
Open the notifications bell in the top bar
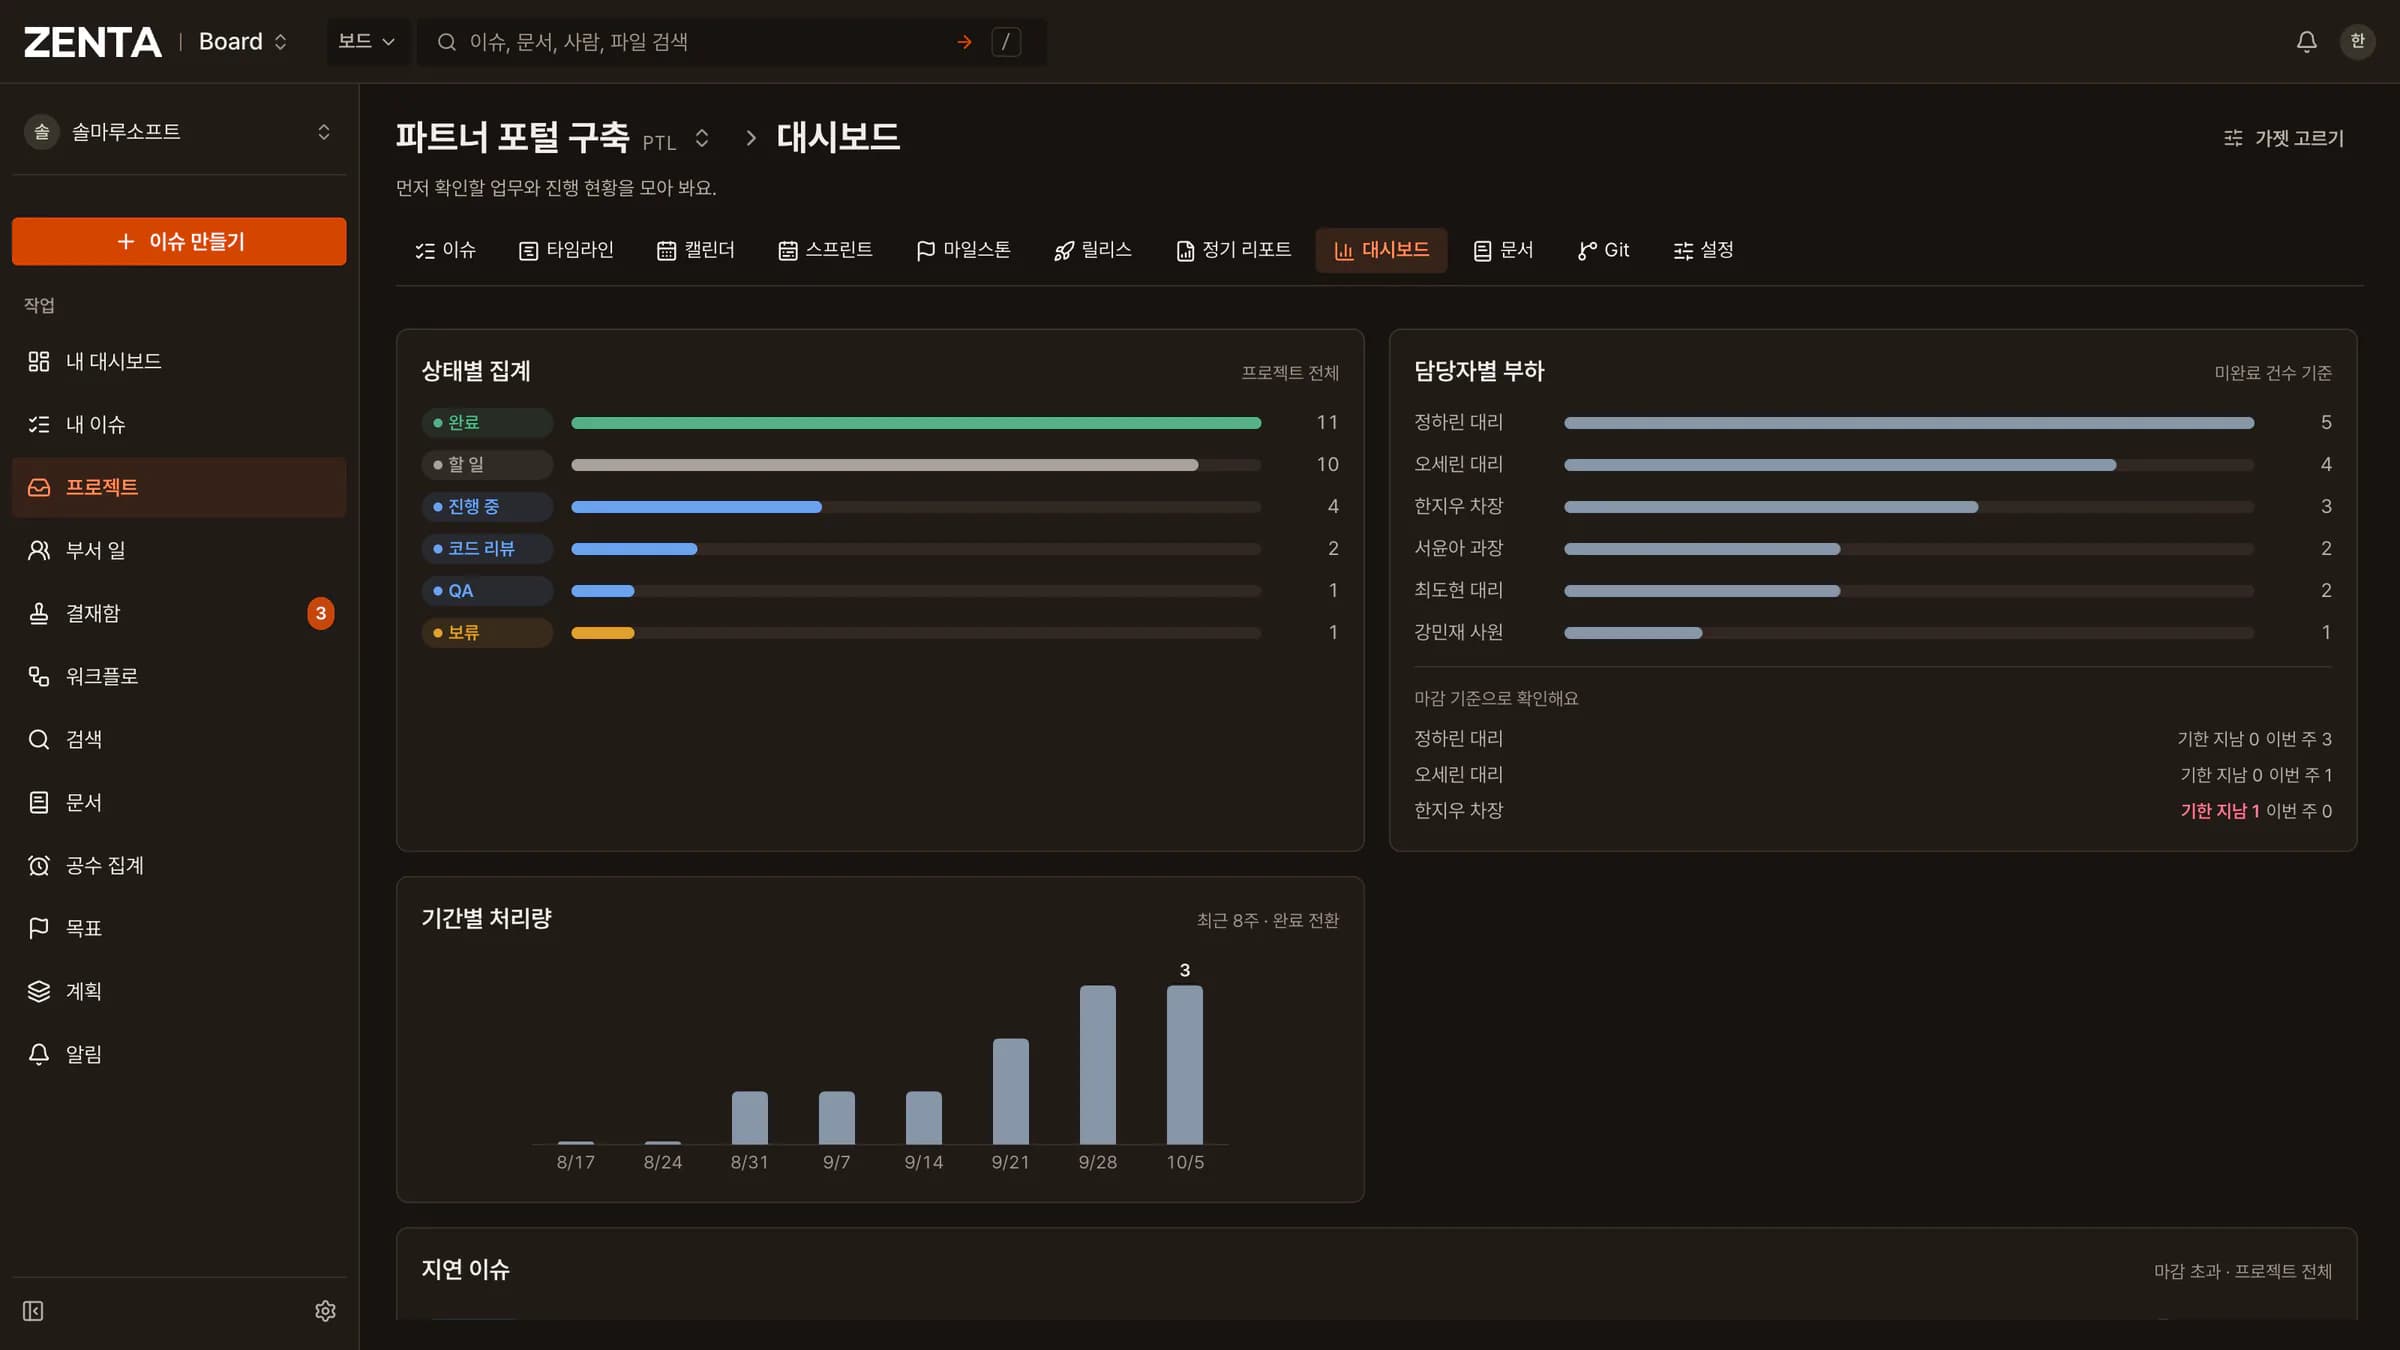point(2306,41)
